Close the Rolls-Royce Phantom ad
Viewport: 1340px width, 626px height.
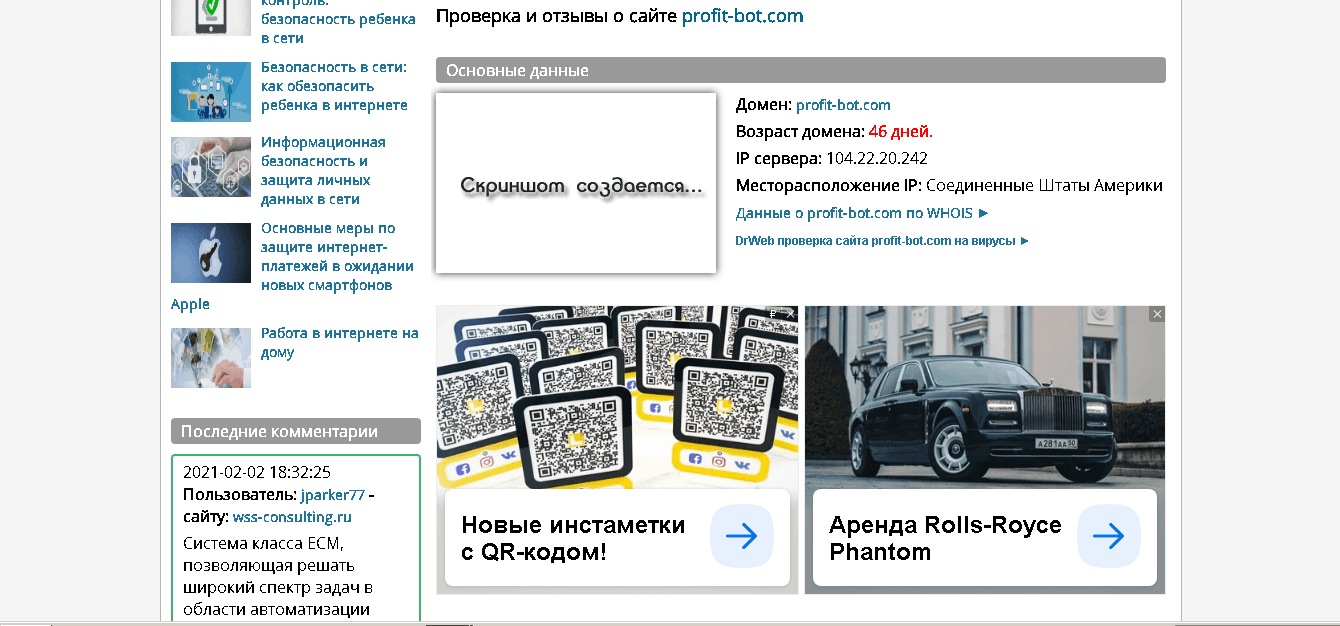(1157, 314)
